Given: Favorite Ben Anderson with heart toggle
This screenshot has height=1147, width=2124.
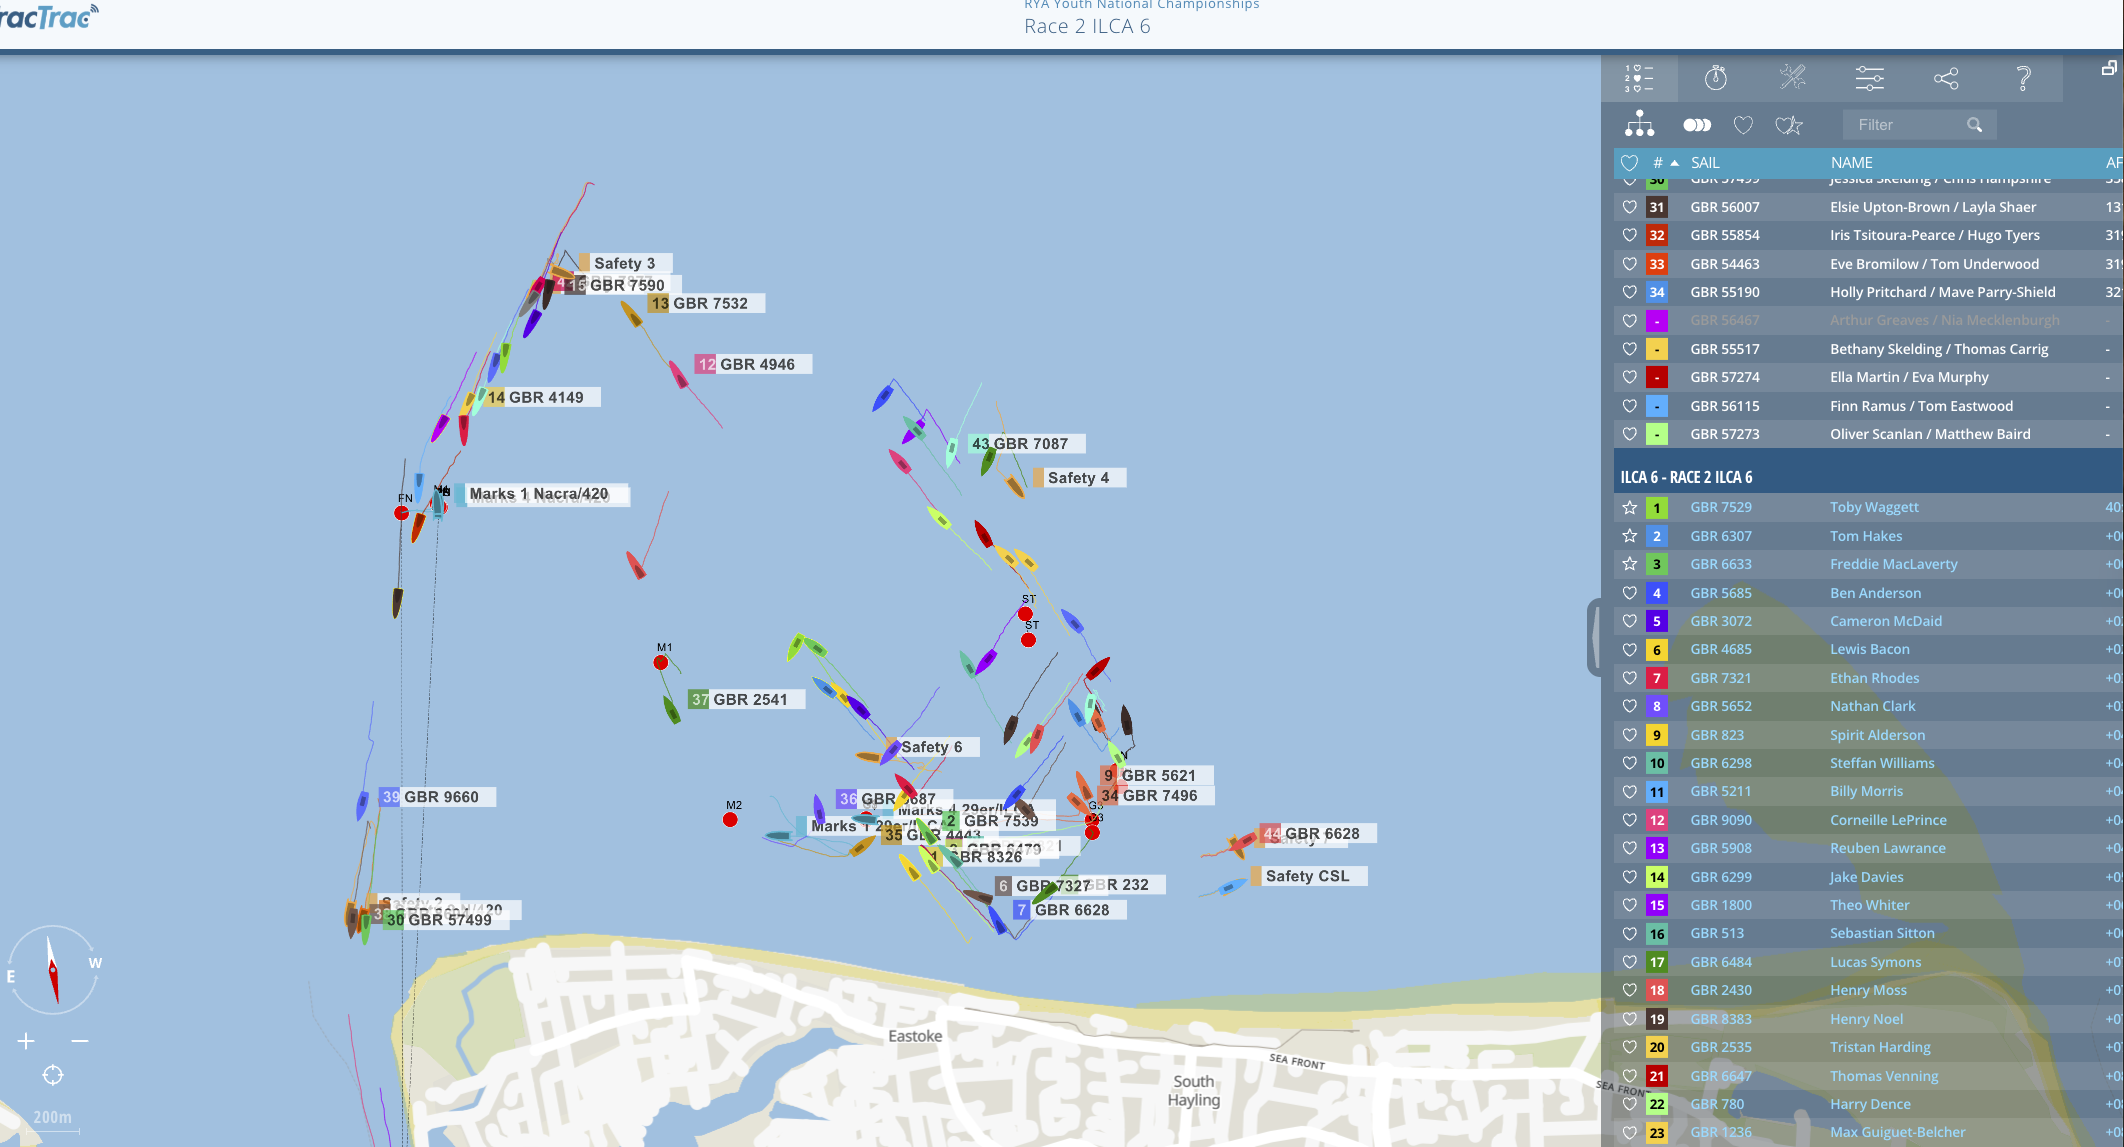Looking at the screenshot, I should (x=1629, y=593).
